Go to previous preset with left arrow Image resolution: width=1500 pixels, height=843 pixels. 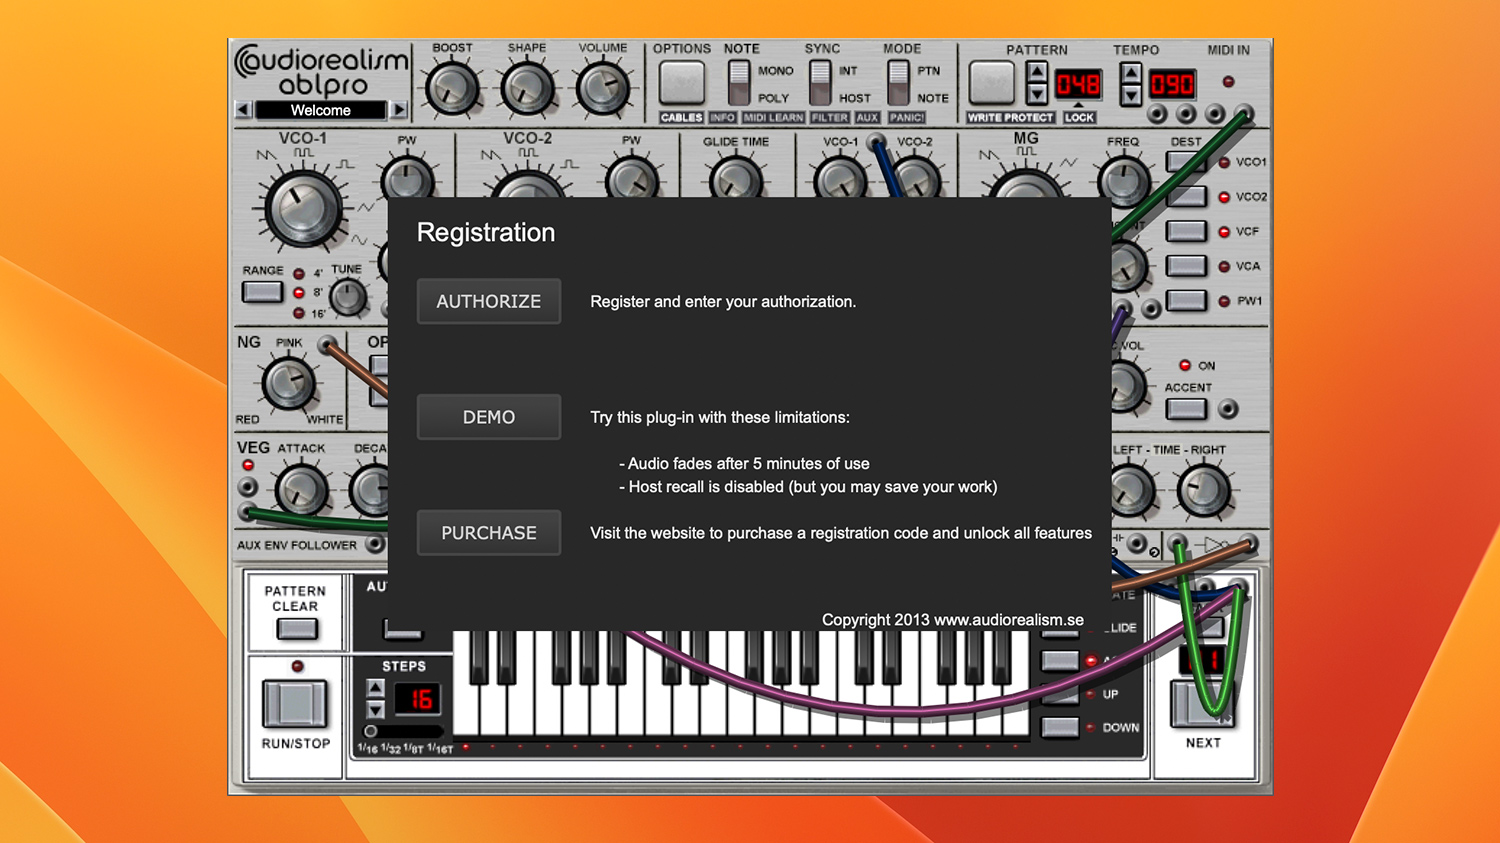click(243, 110)
